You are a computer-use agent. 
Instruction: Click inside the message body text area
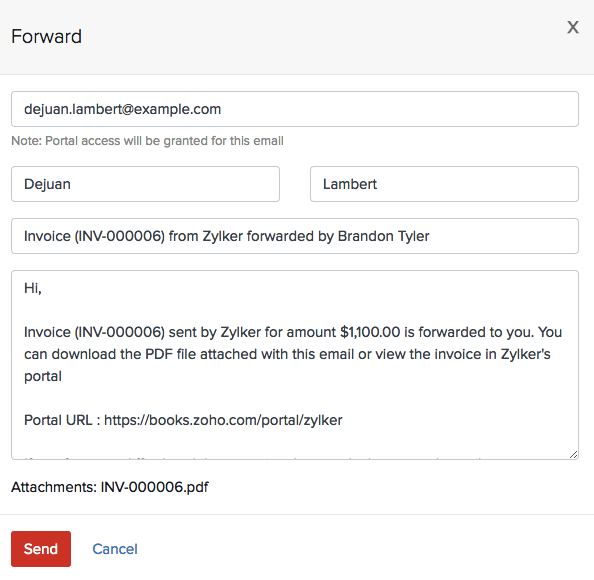(x=295, y=365)
